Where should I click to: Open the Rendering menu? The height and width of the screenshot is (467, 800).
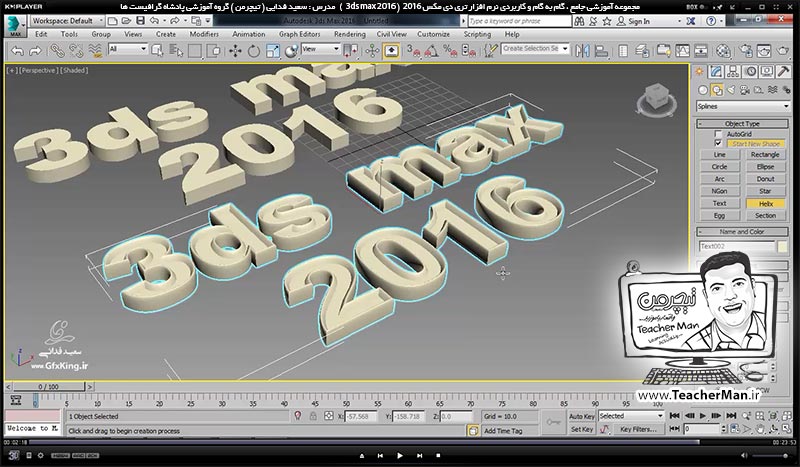click(x=349, y=34)
